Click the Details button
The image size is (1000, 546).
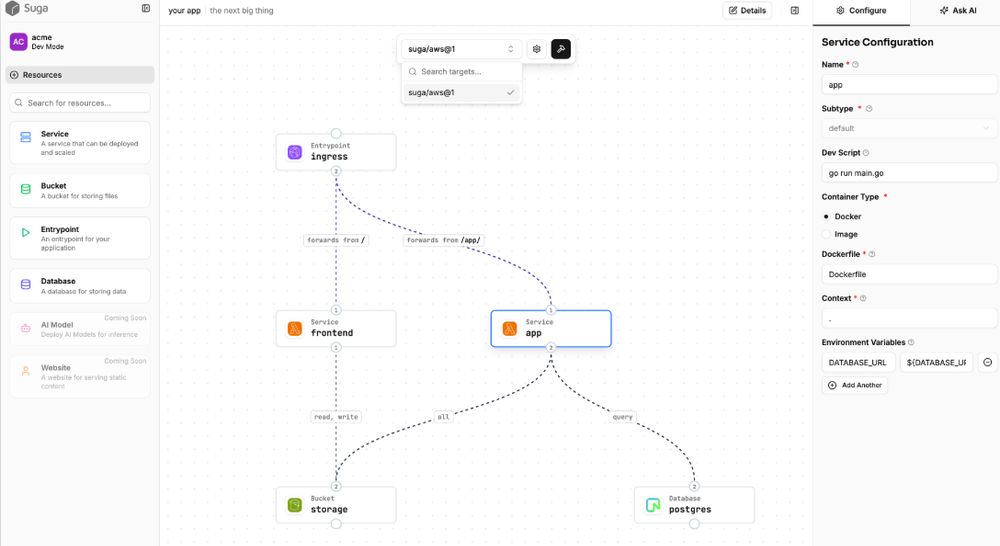pos(748,11)
